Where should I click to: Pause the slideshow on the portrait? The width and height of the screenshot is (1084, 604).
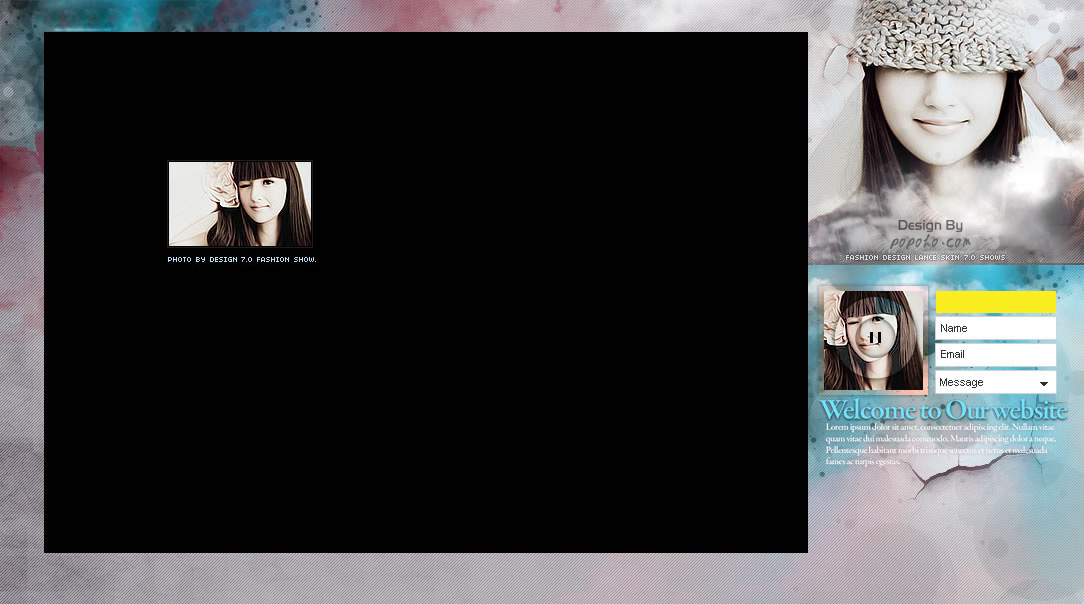875,338
